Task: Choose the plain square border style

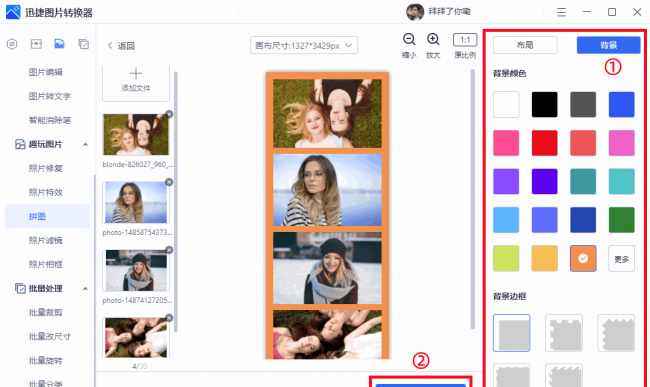Action: click(512, 333)
